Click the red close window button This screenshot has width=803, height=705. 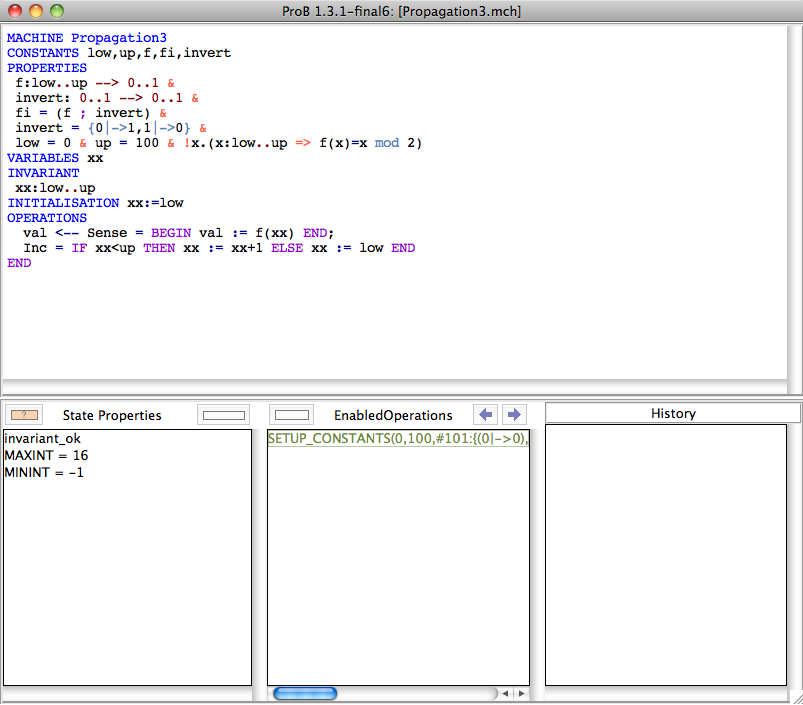click(15, 11)
